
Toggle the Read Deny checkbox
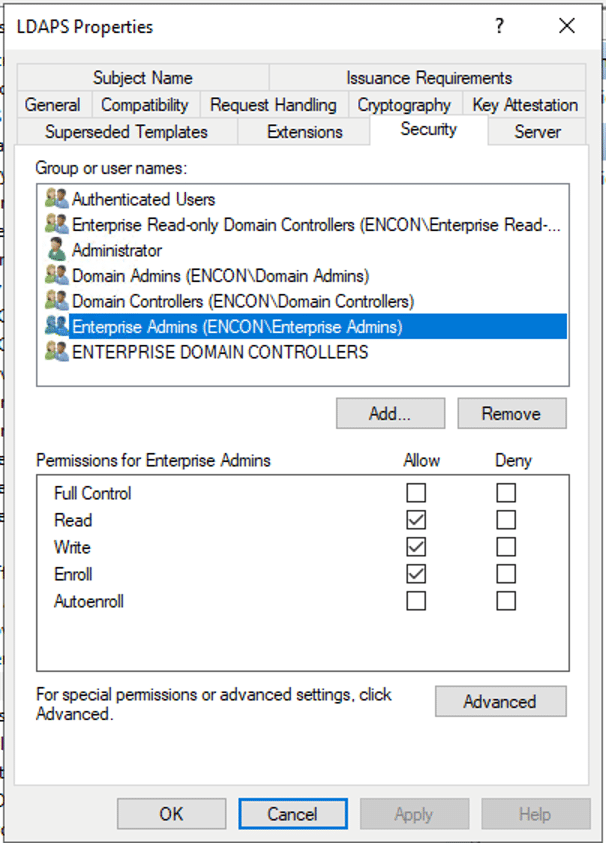point(506,520)
